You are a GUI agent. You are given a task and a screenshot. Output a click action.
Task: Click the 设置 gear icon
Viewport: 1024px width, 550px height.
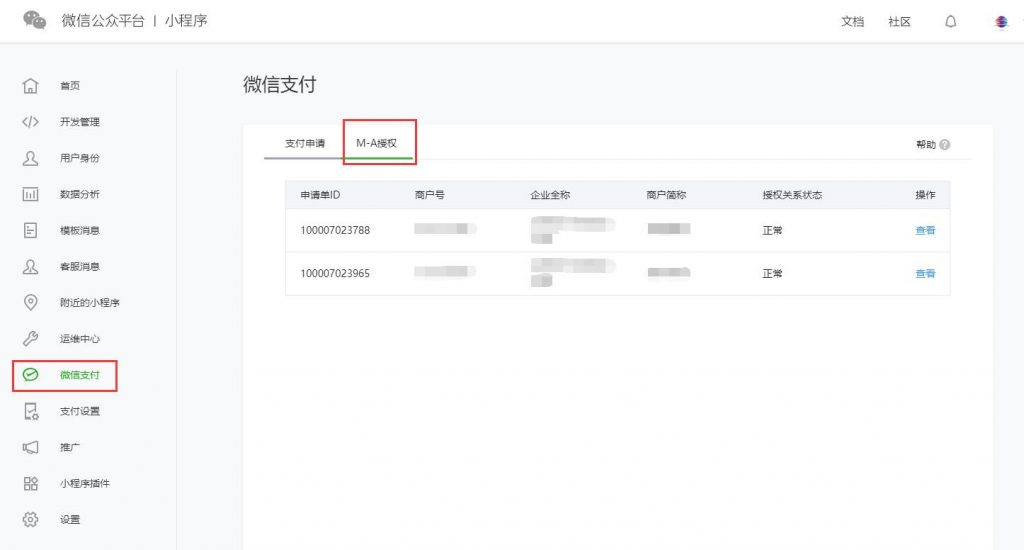pos(31,519)
